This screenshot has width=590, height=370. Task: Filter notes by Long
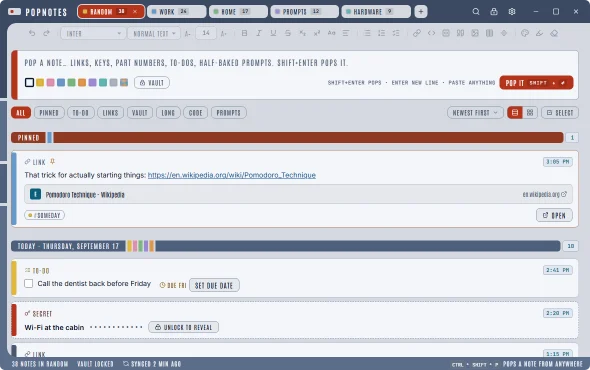[168, 113]
